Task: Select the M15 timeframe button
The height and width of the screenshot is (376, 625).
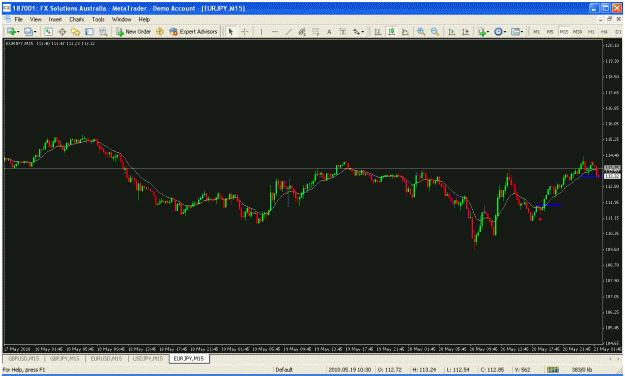Action: pos(564,31)
